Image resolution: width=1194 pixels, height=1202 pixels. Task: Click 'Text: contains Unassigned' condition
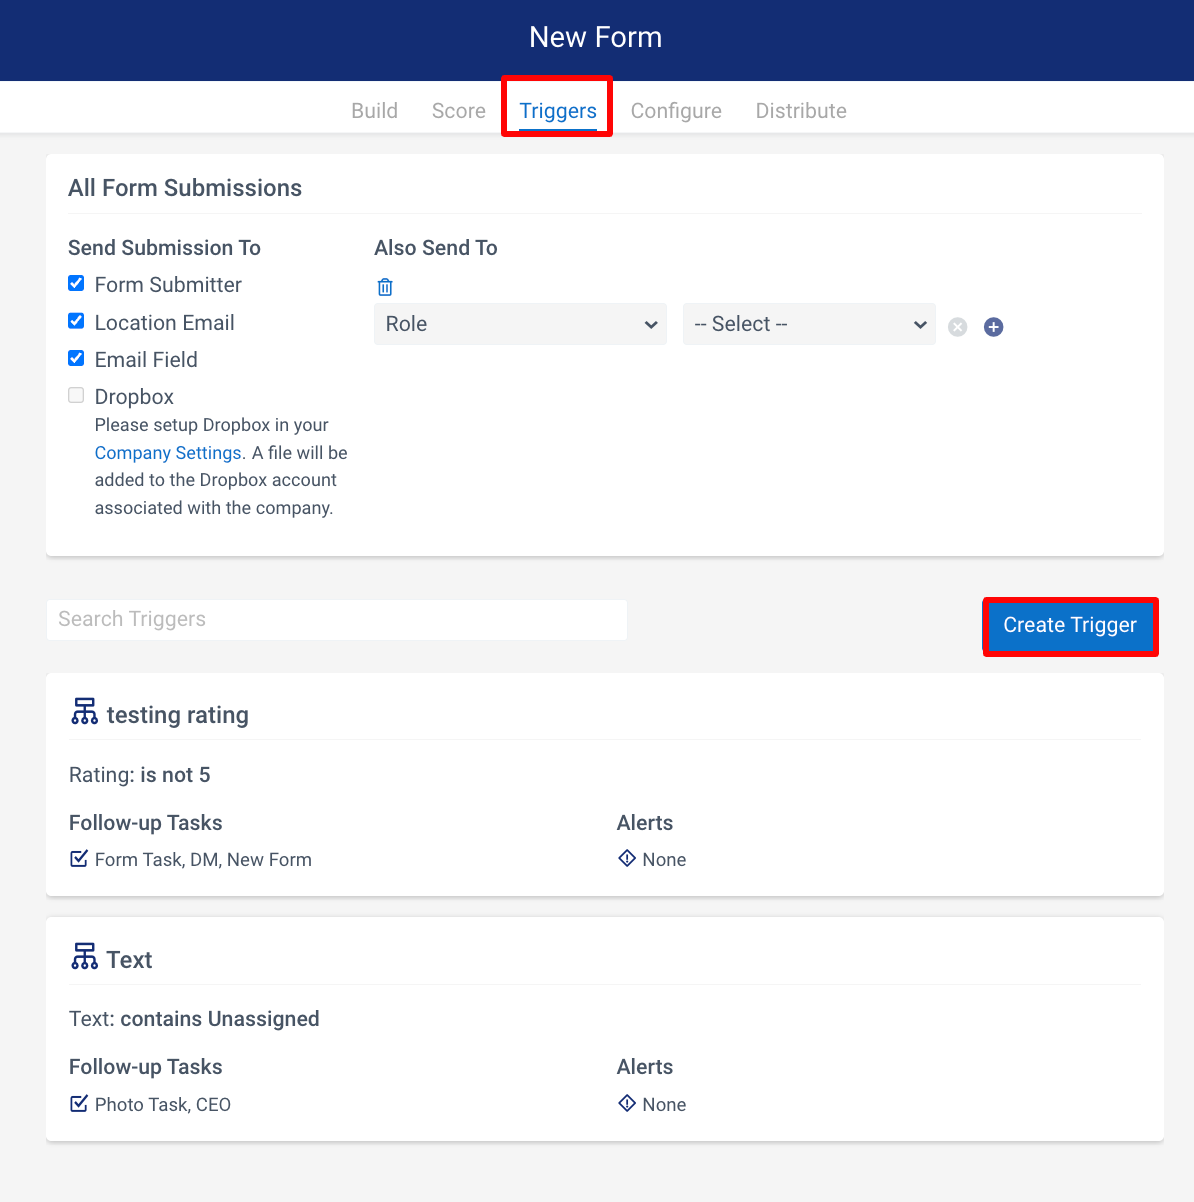click(x=194, y=1019)
